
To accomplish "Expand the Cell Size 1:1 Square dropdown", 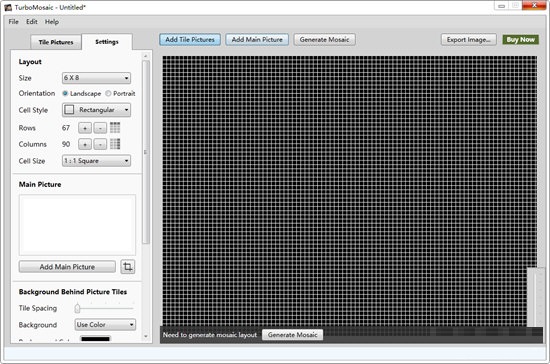I will click(x=96, y=161).
